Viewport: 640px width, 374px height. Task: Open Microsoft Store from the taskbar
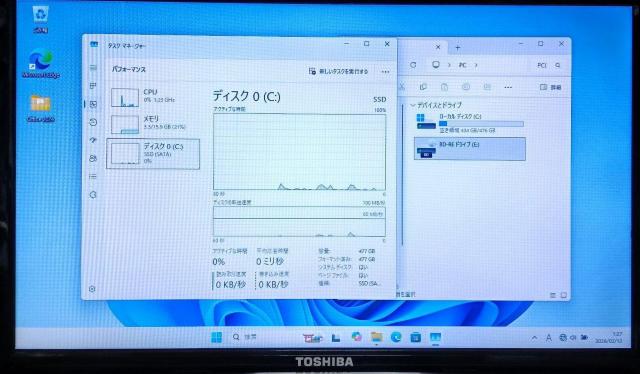[x=416, y=337]
